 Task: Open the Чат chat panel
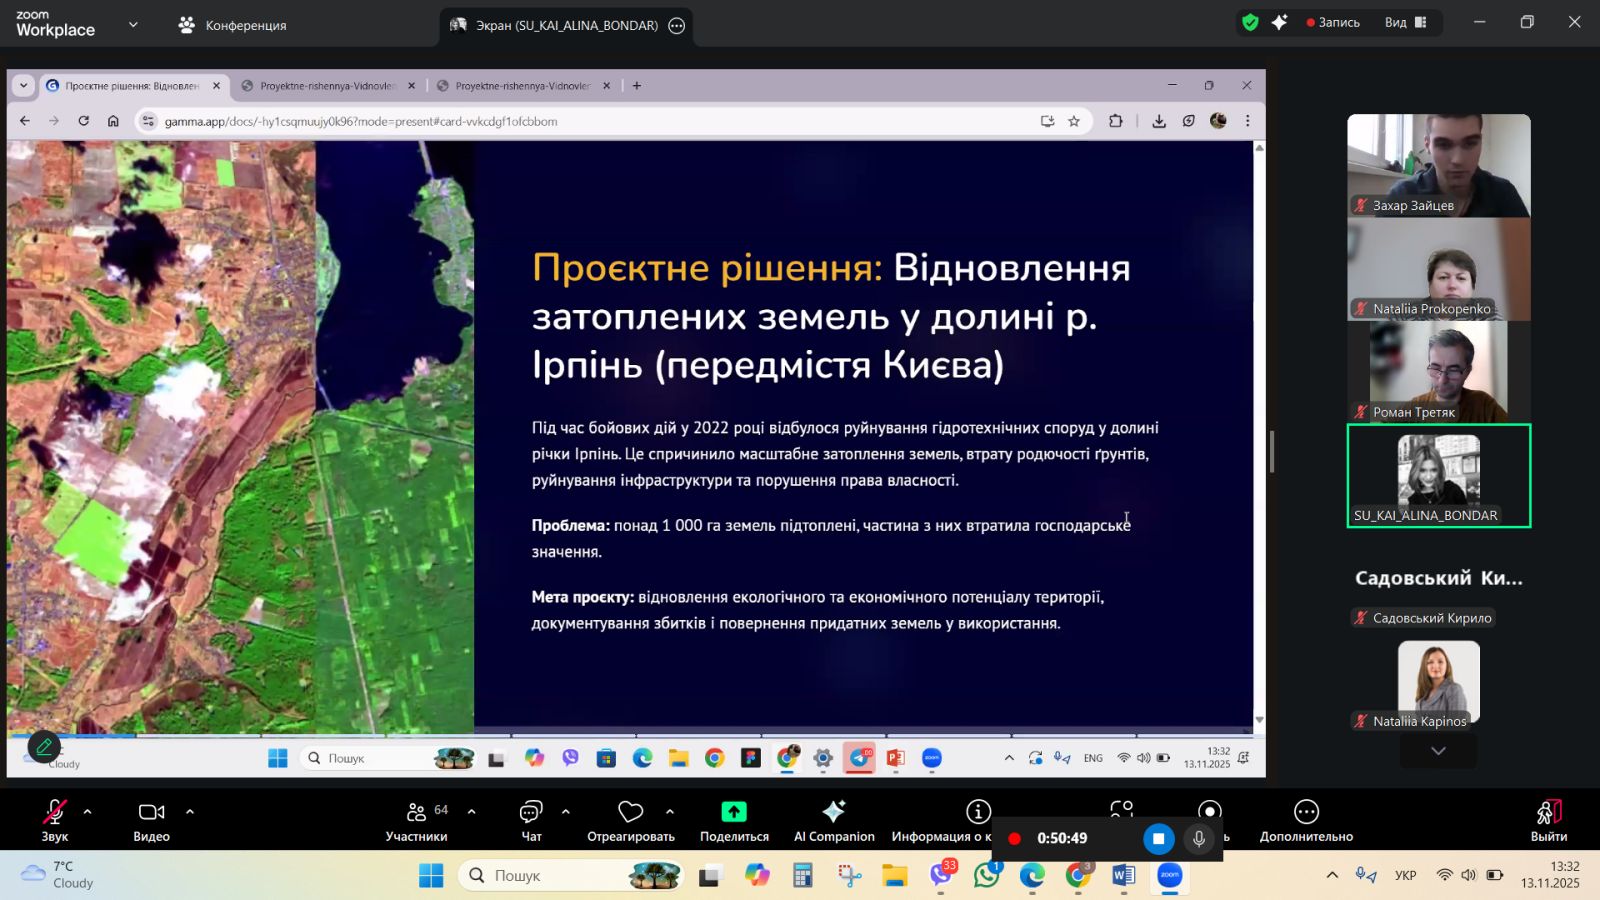coord(531,819)
